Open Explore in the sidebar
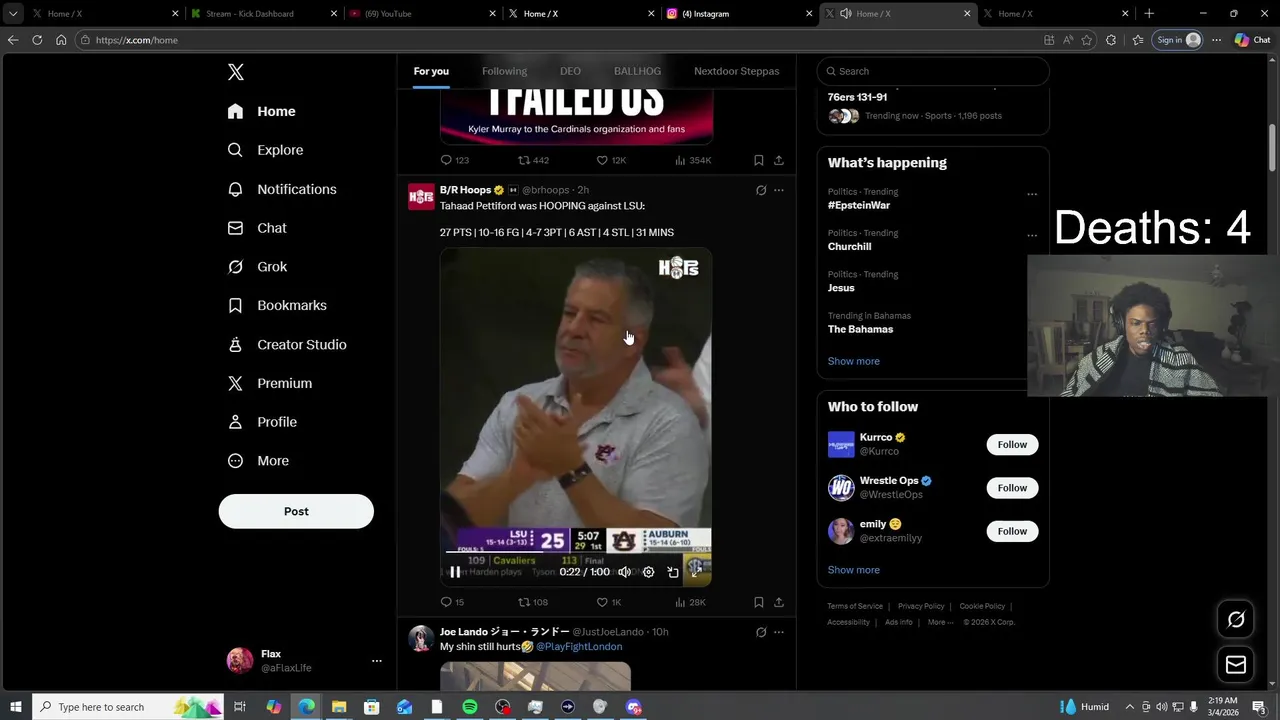The width and height of the screenshot is (1280, 720). coord(266,150)
